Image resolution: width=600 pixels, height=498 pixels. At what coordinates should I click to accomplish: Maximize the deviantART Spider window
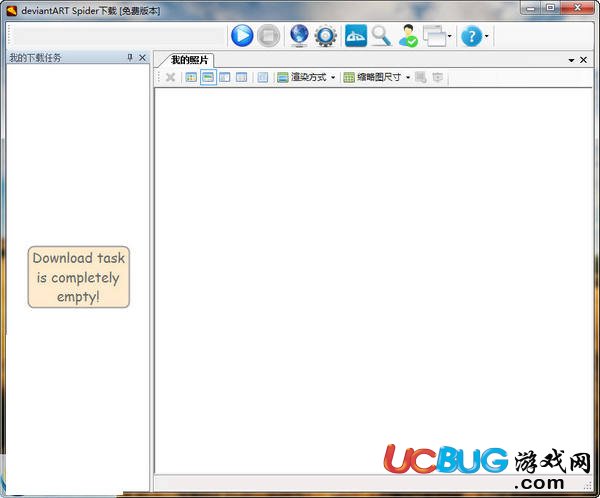tap(550, 8)
